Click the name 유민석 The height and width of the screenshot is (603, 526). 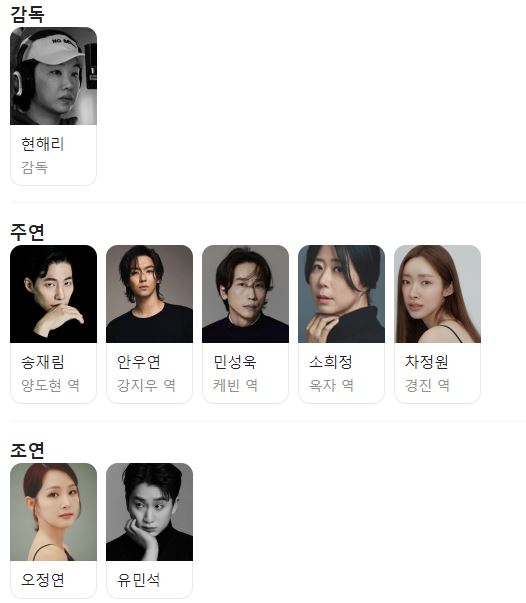pos(139,580)
